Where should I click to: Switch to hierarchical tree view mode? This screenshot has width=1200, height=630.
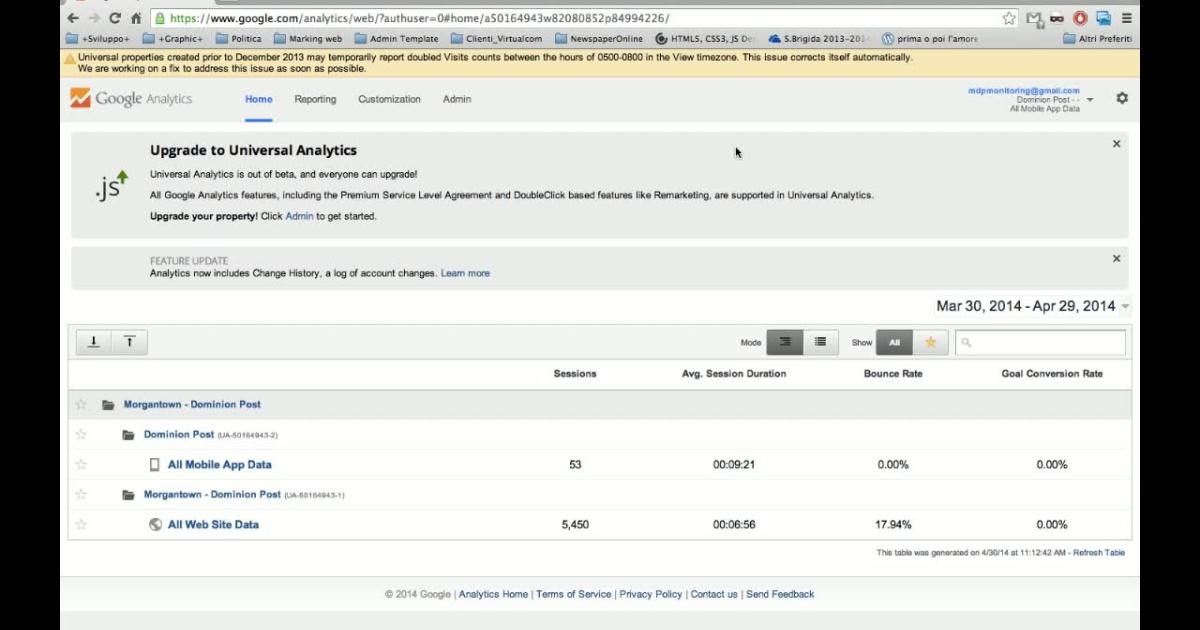(x=785, y=342)
